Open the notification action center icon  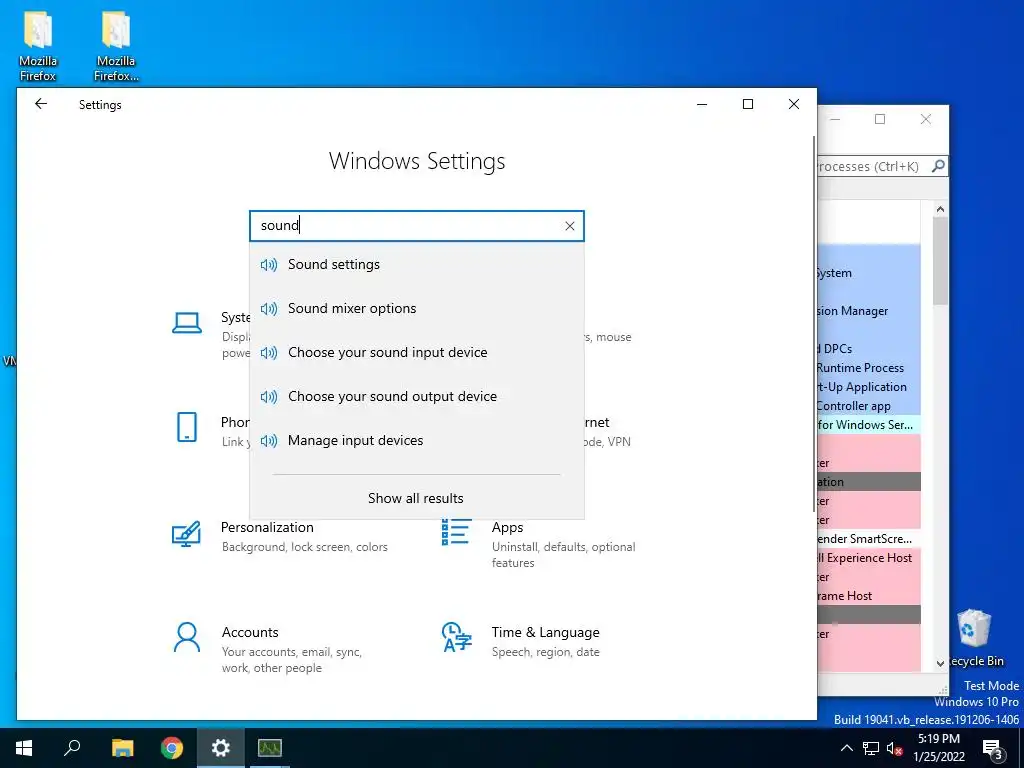993,749
